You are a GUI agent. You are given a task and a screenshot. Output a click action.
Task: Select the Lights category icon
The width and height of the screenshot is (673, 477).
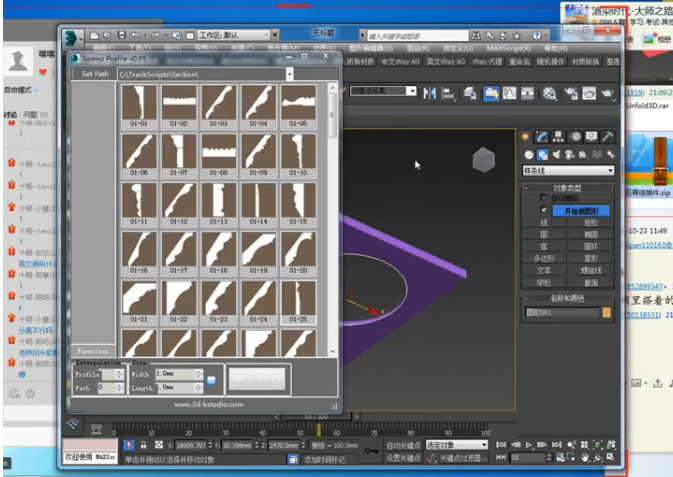tap(556, 155)
